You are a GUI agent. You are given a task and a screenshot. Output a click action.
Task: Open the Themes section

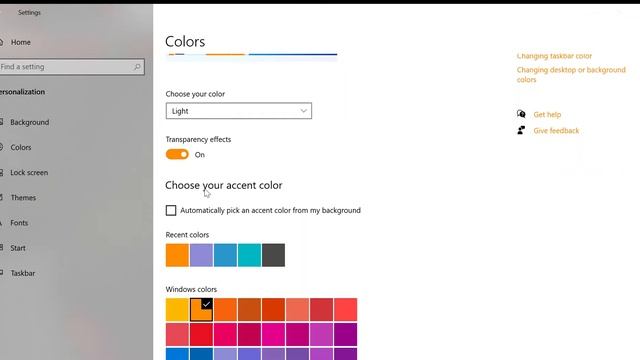23,198
